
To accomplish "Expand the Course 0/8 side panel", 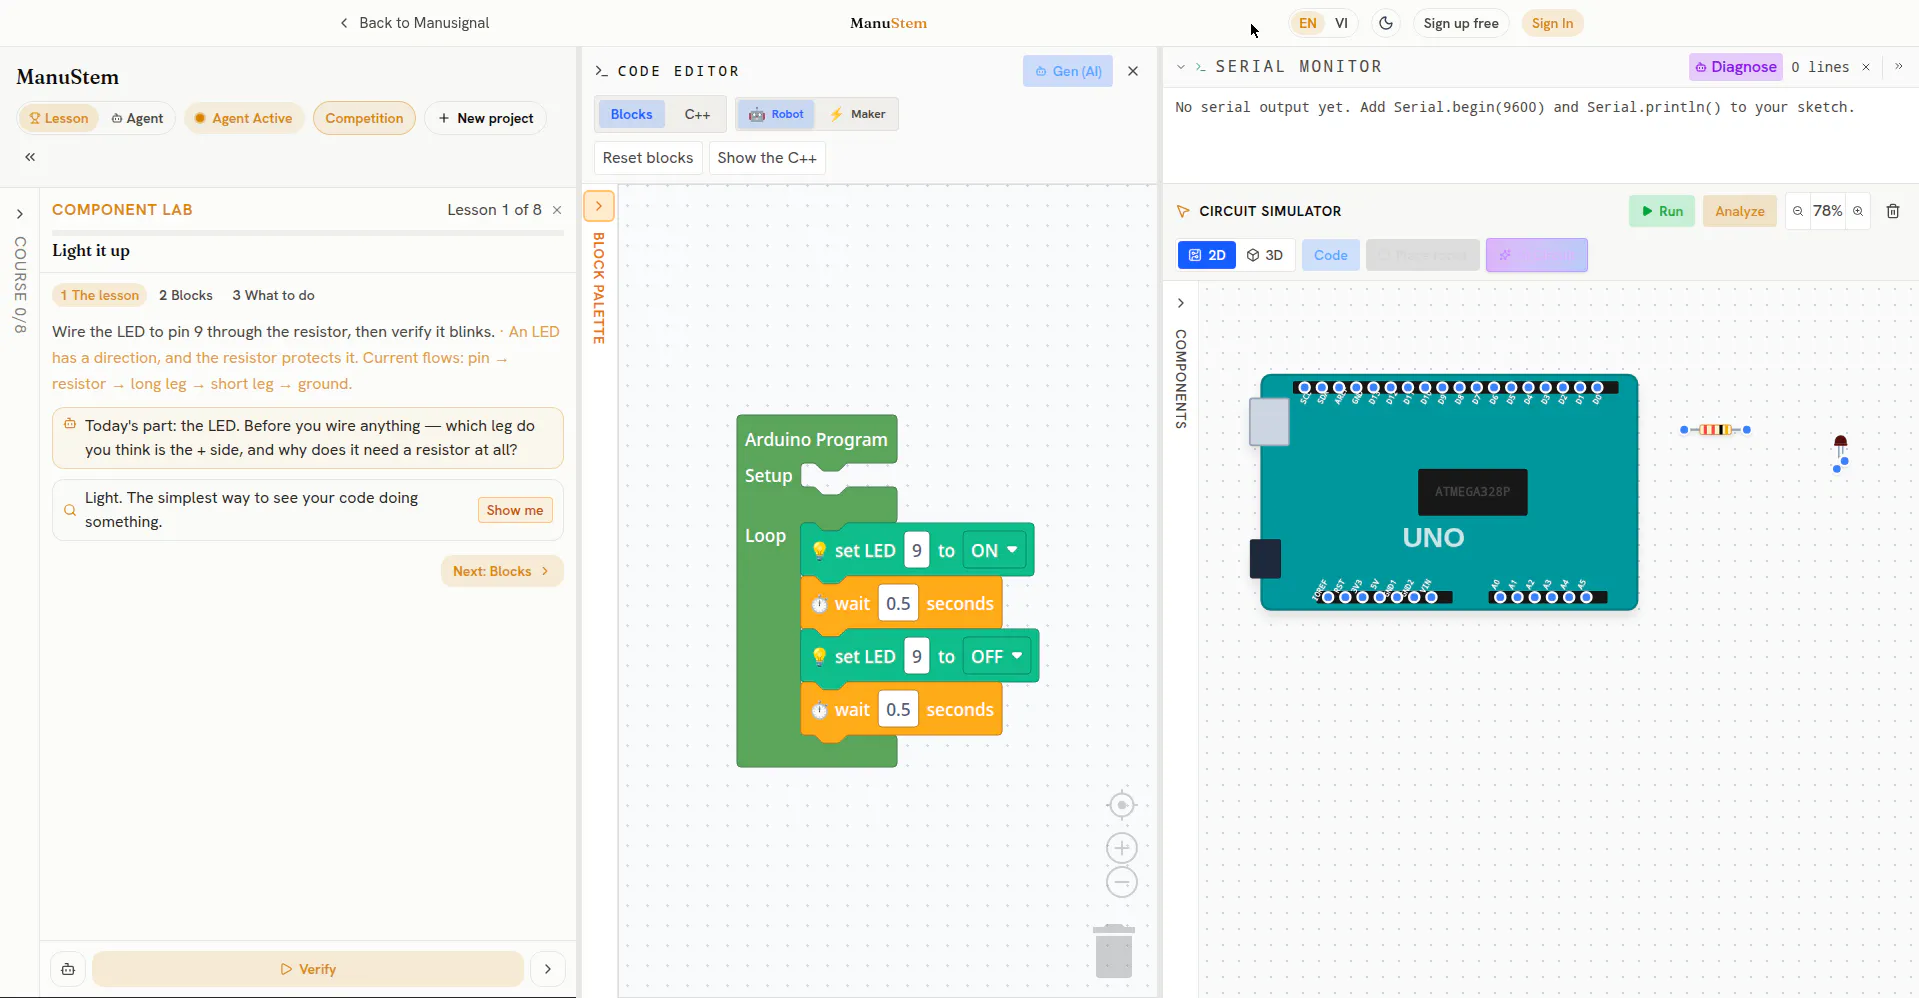I will click(19, 214).
